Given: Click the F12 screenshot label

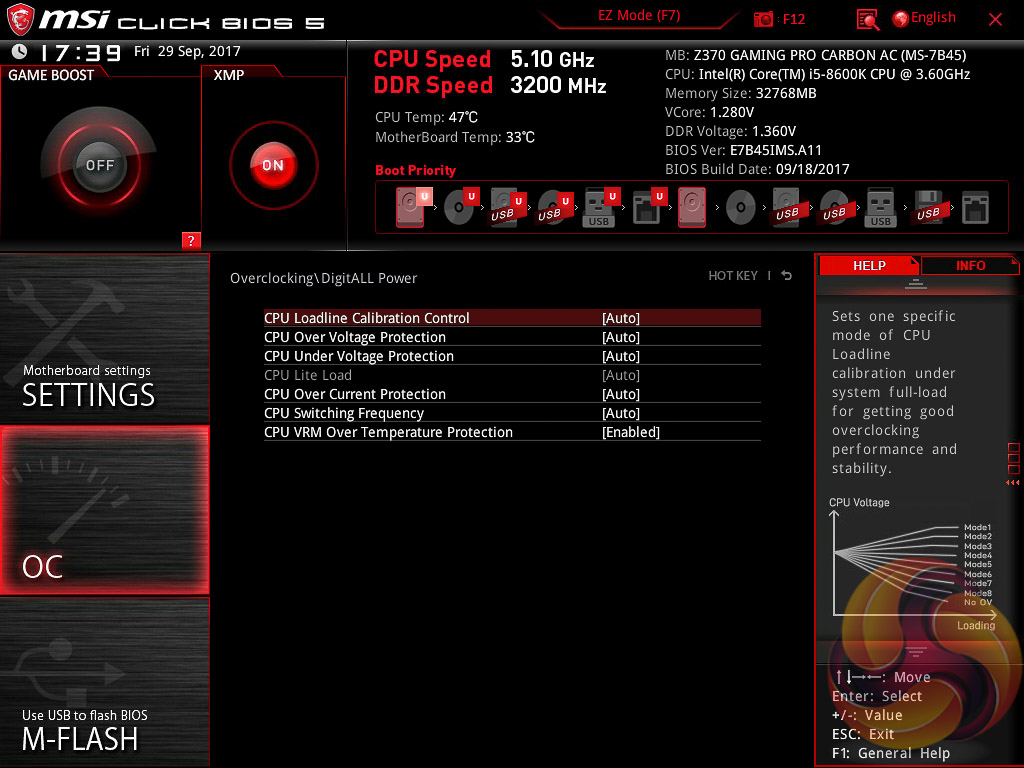Looking at the screenshot, I should click(x=793, y=19).
